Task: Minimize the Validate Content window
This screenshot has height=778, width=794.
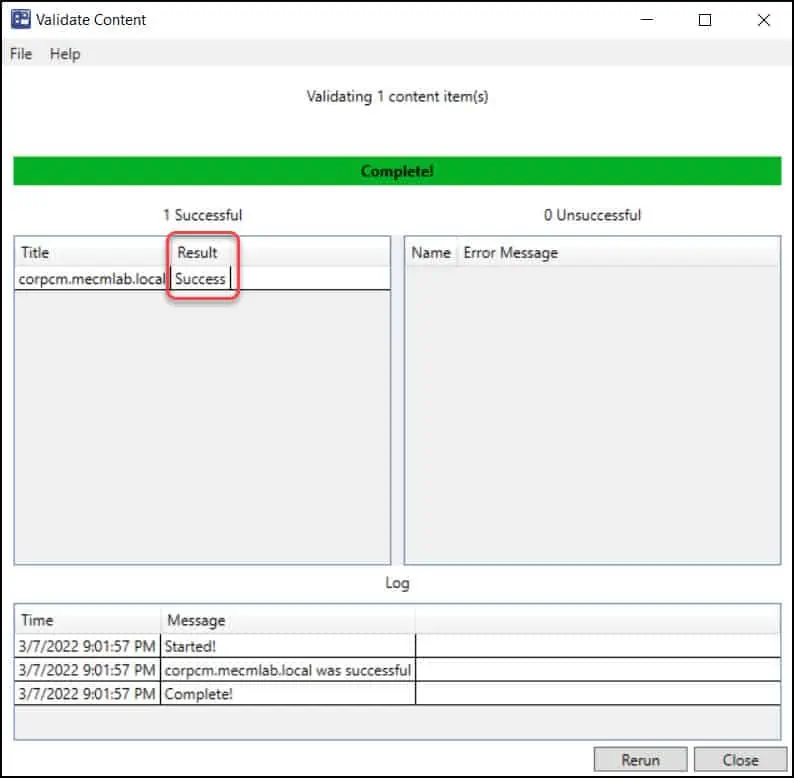Action: pos(647,20)
